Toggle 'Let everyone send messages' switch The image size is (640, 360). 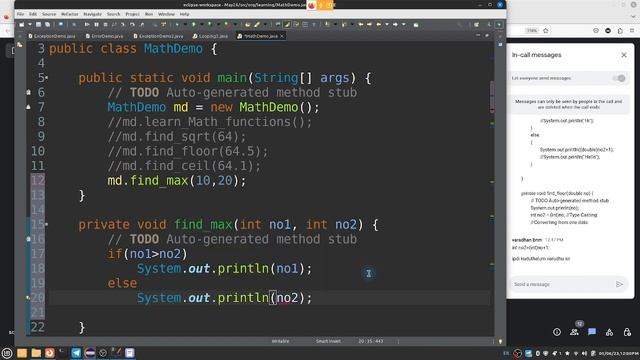pos(619,78)
